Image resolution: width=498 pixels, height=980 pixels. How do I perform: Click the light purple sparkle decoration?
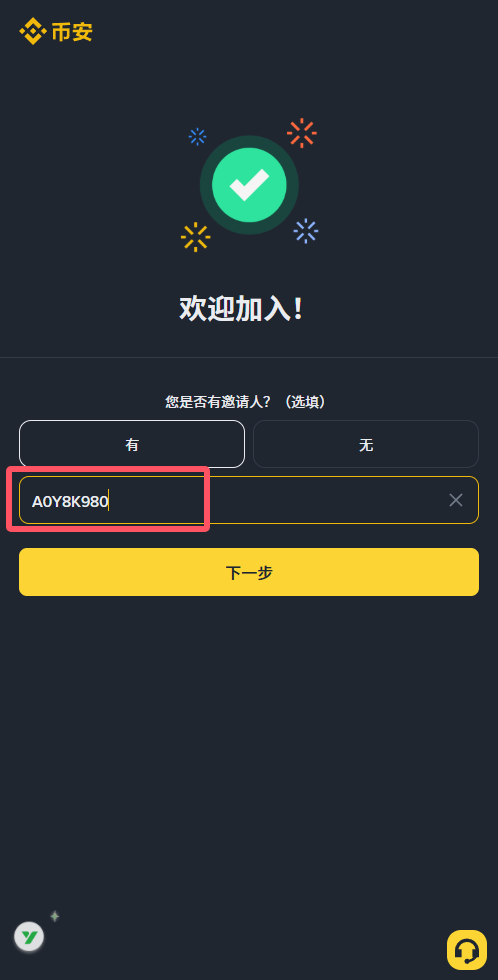[x=306, y=231]
